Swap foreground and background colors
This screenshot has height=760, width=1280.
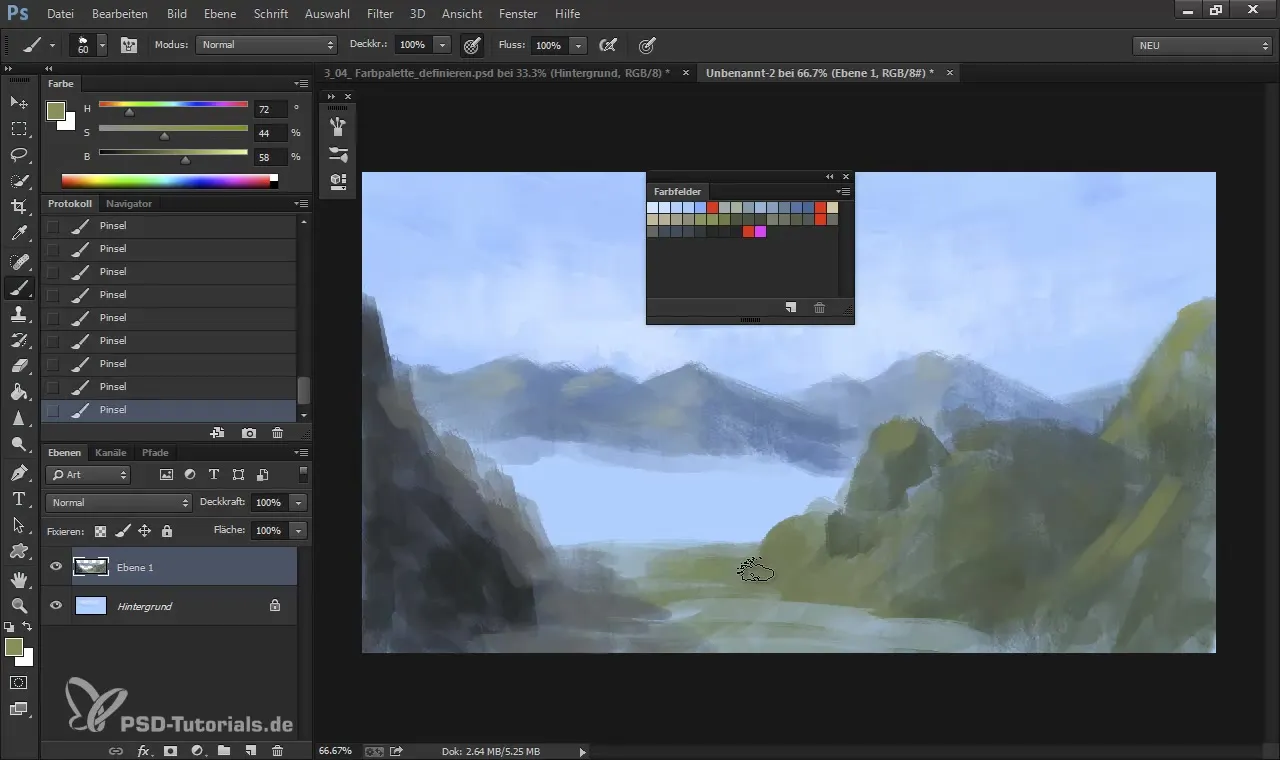[27, 627]
